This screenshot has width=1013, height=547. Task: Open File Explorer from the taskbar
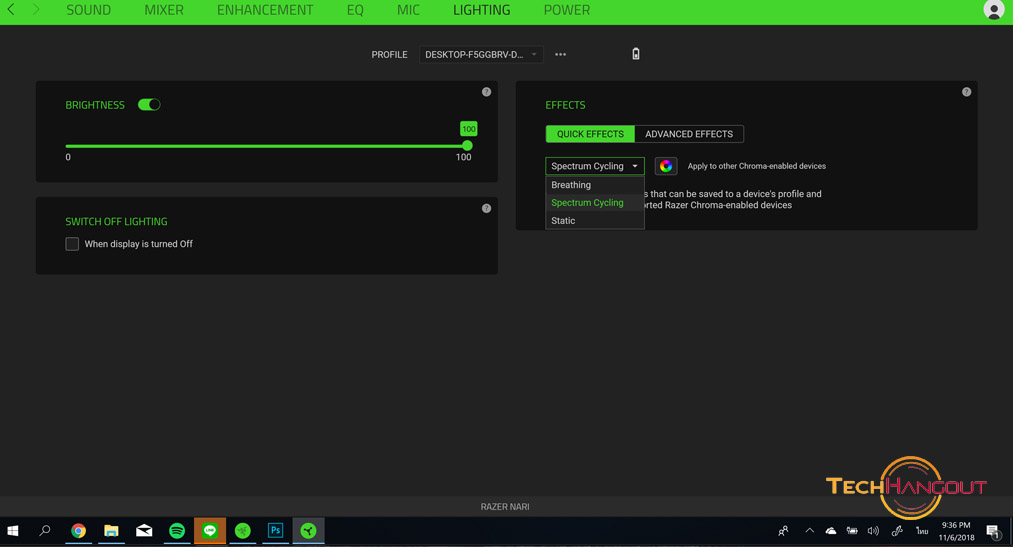tap(111, 531)
